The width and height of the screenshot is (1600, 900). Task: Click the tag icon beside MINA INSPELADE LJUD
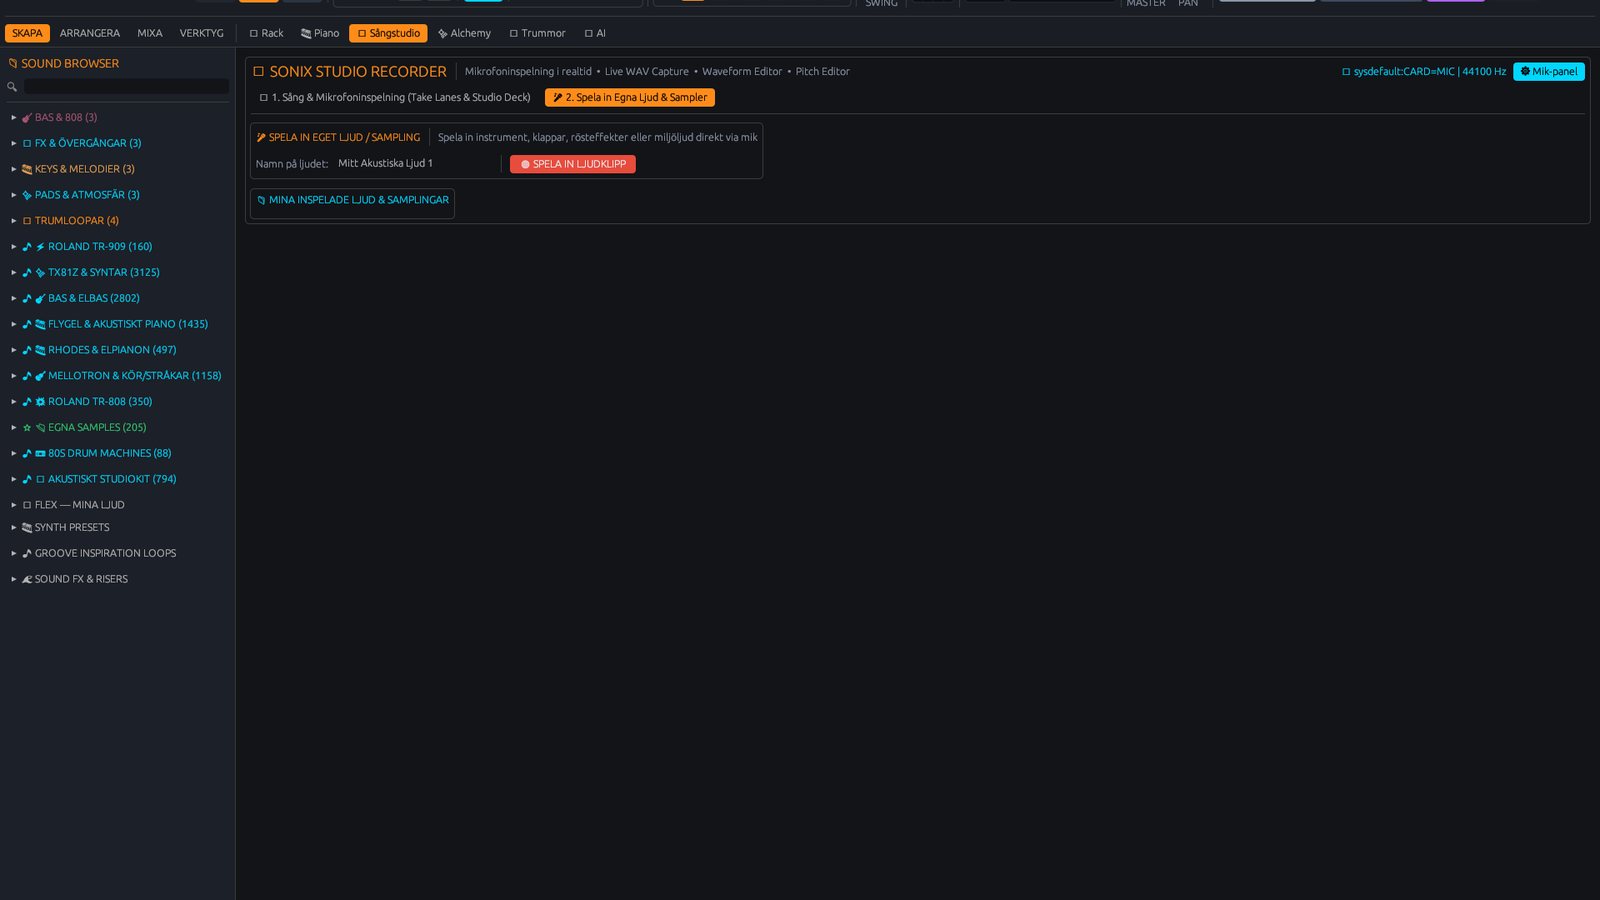tap(261, 200)
